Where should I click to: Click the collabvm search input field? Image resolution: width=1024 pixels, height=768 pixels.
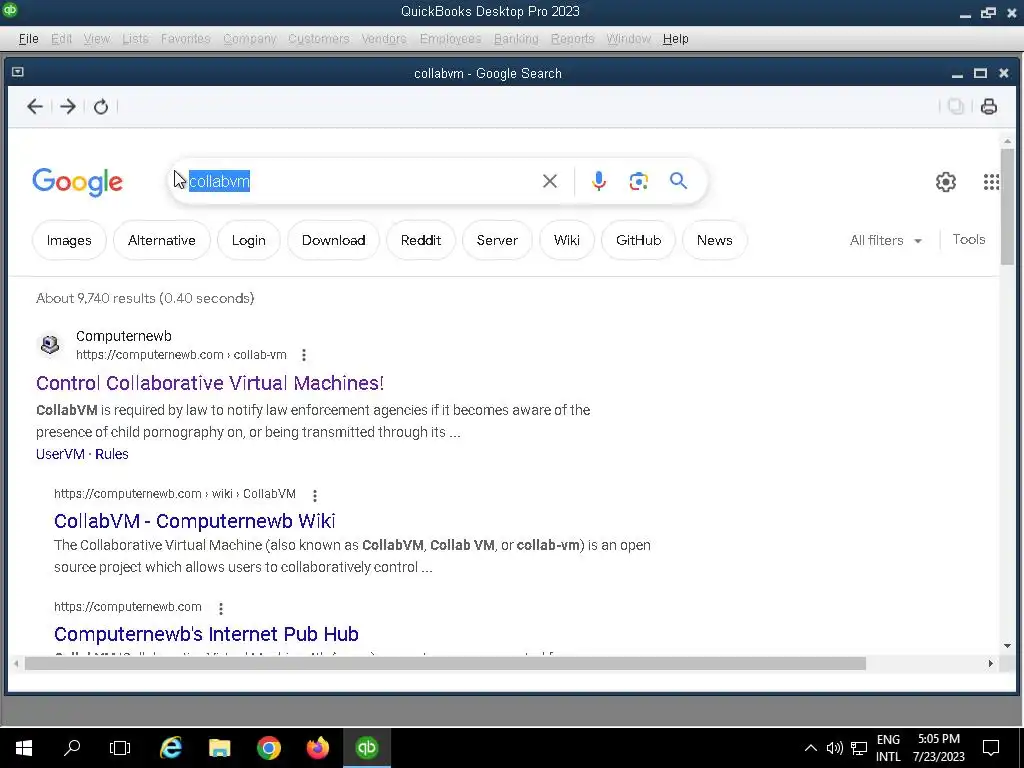point(359,181)
